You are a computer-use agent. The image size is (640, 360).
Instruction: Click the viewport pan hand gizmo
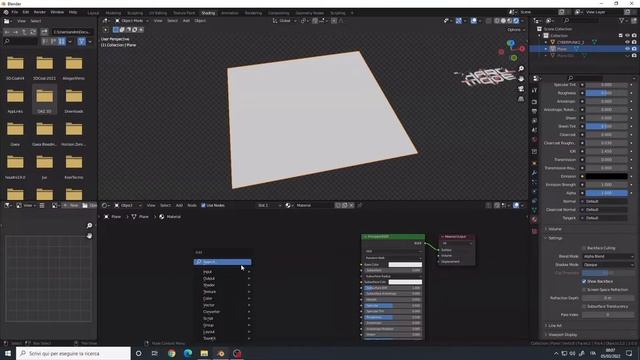pos(521,79)
